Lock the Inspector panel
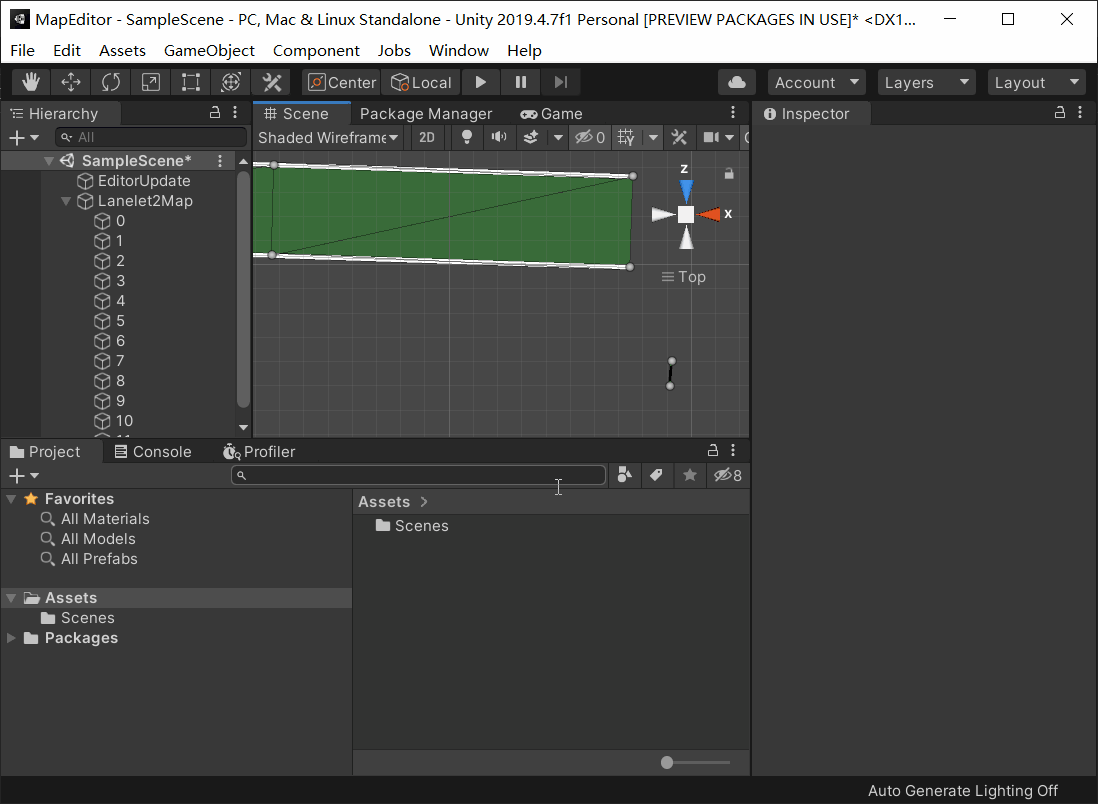Viewport: 1098px width, 804px height. (x=1060, y=112)
